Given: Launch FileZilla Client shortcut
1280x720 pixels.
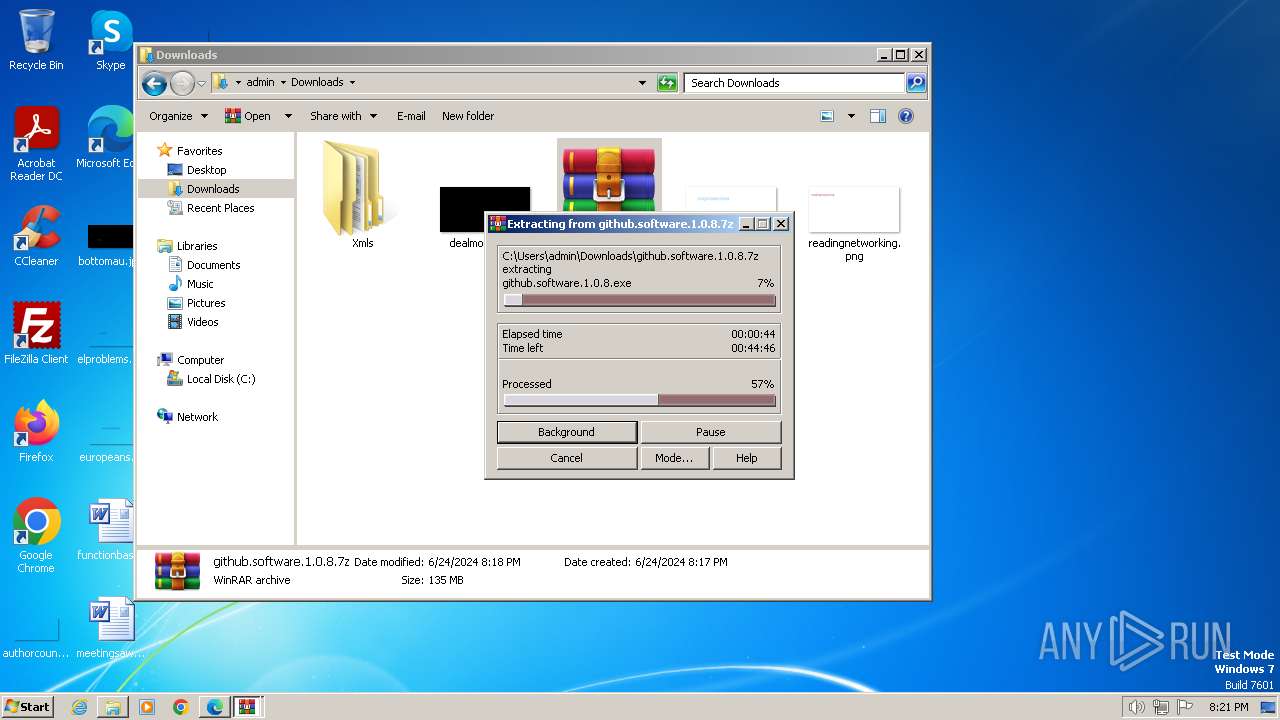Looking at the screenshot, I should (x=36, y=334).
